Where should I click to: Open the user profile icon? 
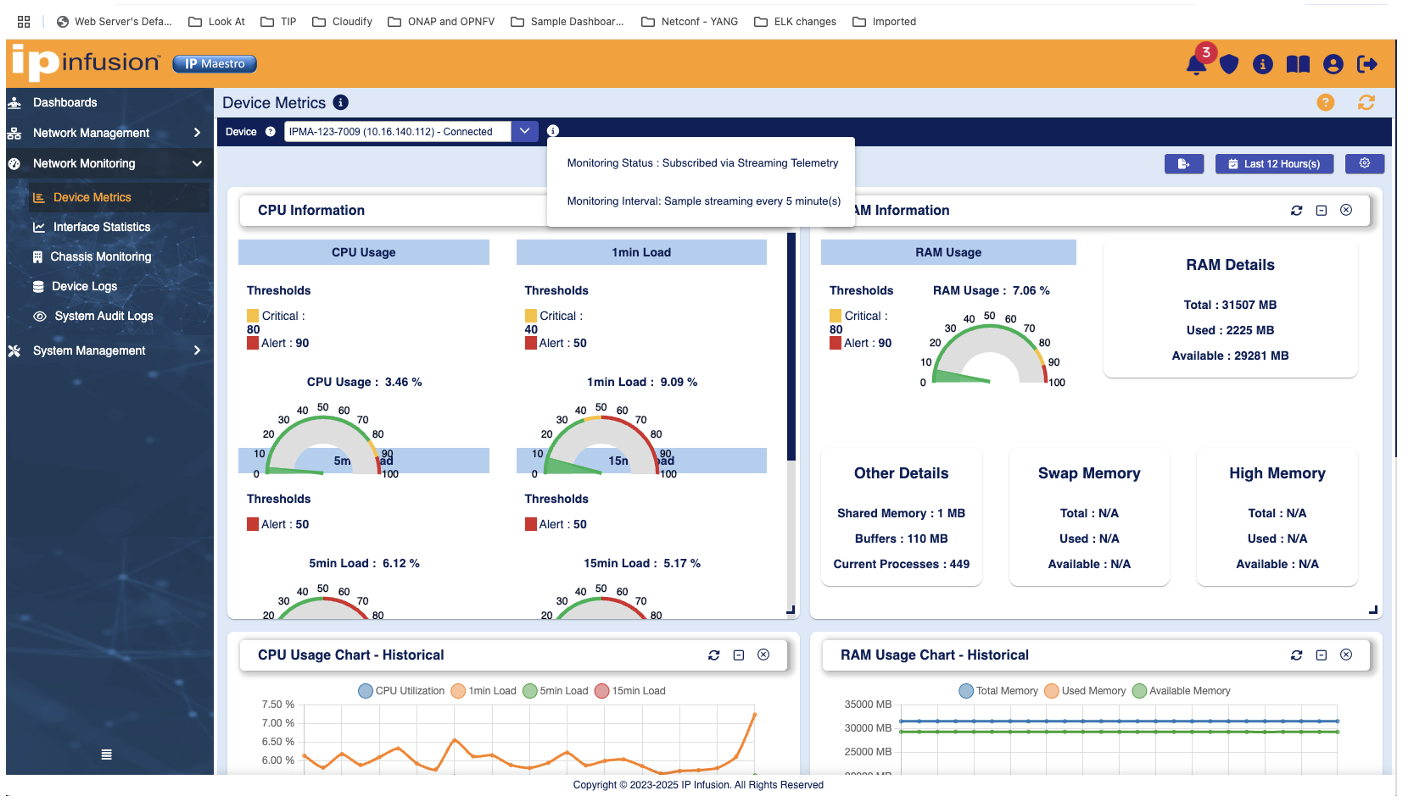(1333, 64)
